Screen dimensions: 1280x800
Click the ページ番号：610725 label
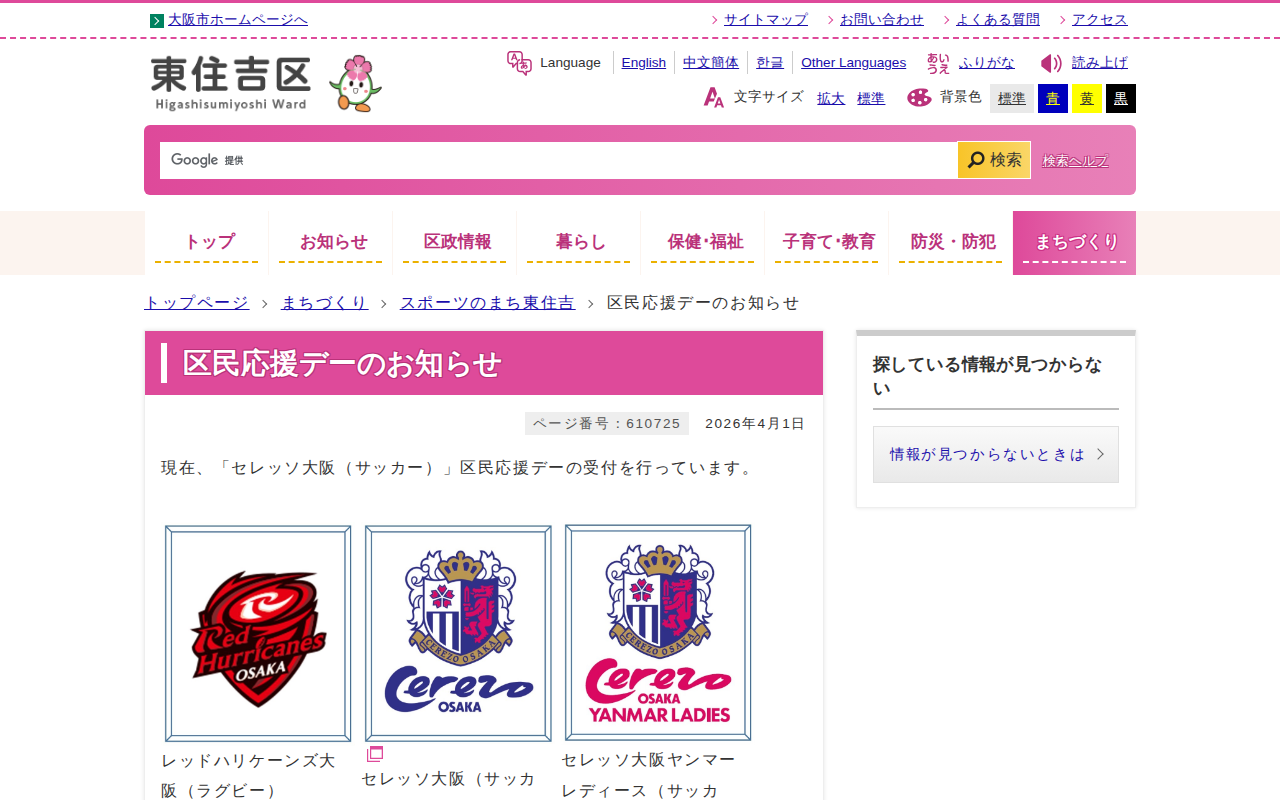[x=607, y=424]
